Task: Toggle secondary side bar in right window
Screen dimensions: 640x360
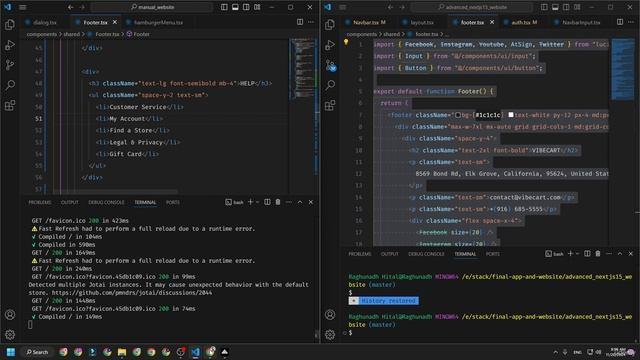Action: coord(566,7)
